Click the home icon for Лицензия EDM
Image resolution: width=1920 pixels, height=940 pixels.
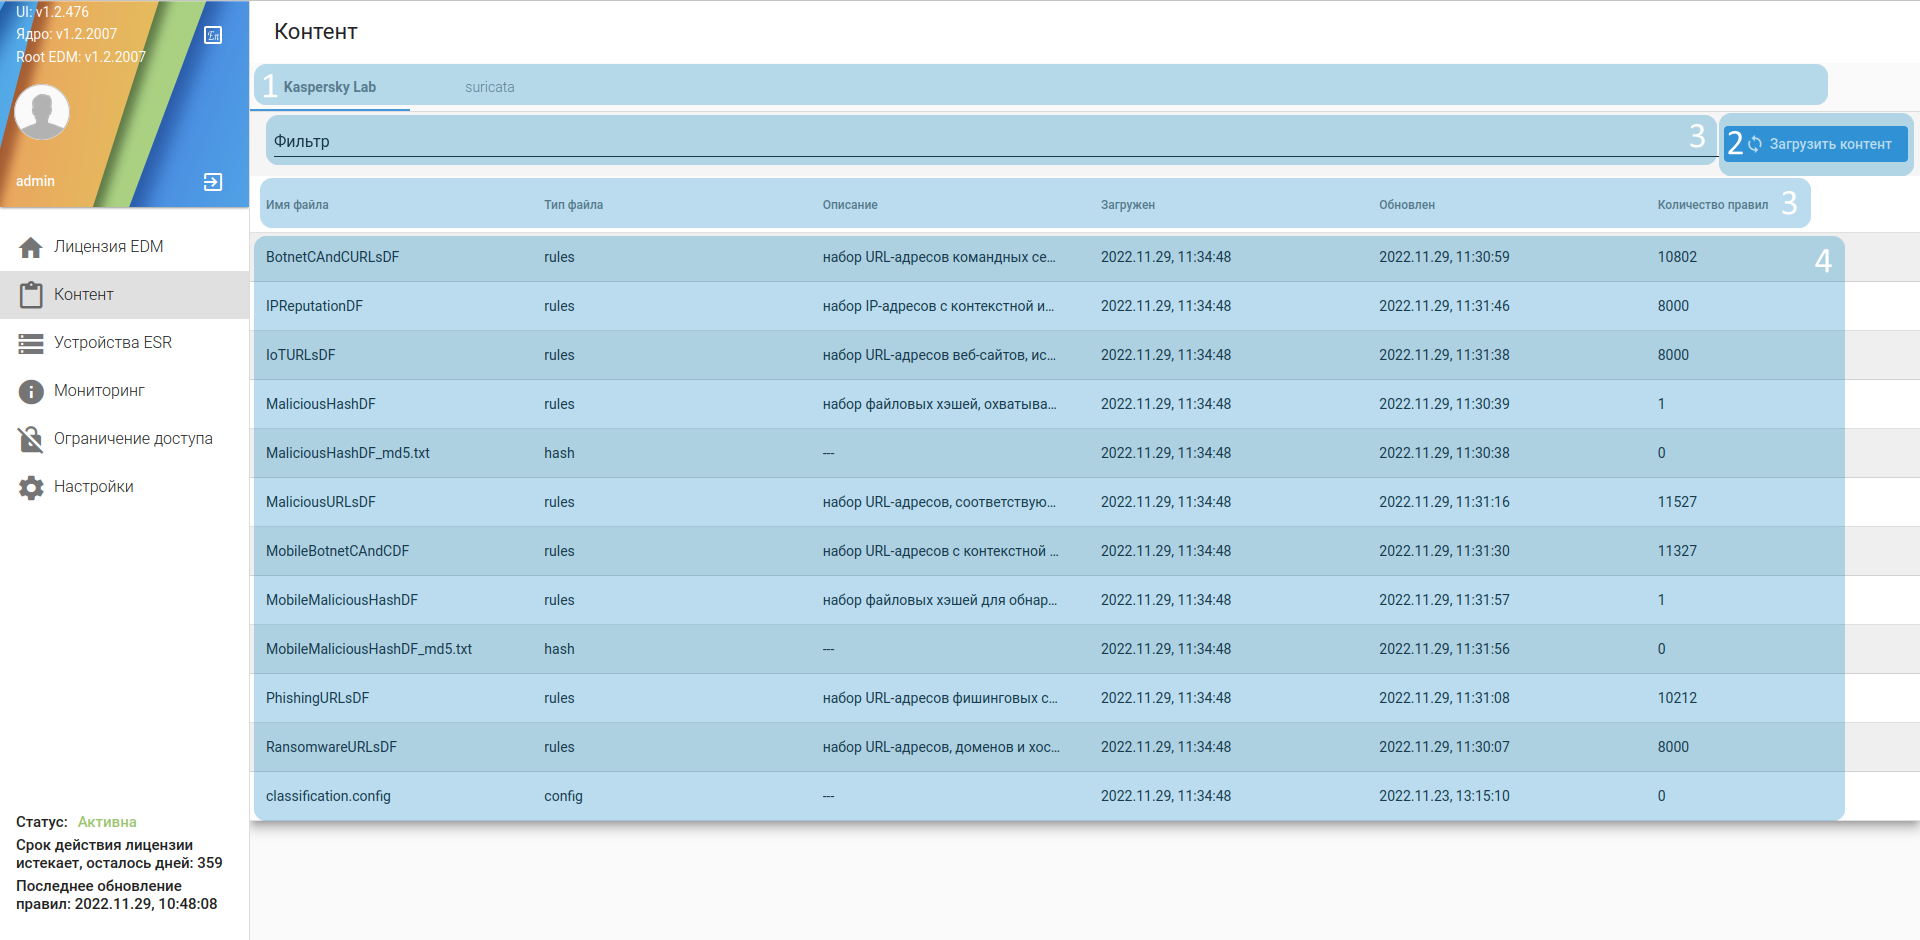pyautogui.click(x=31, y=247)
